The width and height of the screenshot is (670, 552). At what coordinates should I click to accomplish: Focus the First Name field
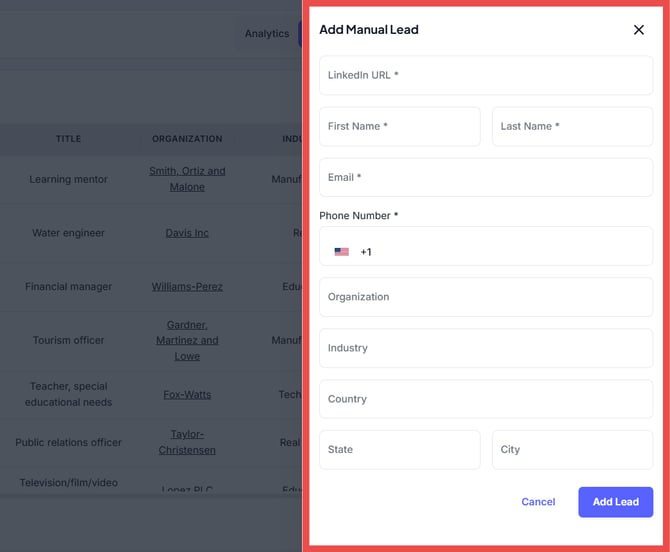400,126
